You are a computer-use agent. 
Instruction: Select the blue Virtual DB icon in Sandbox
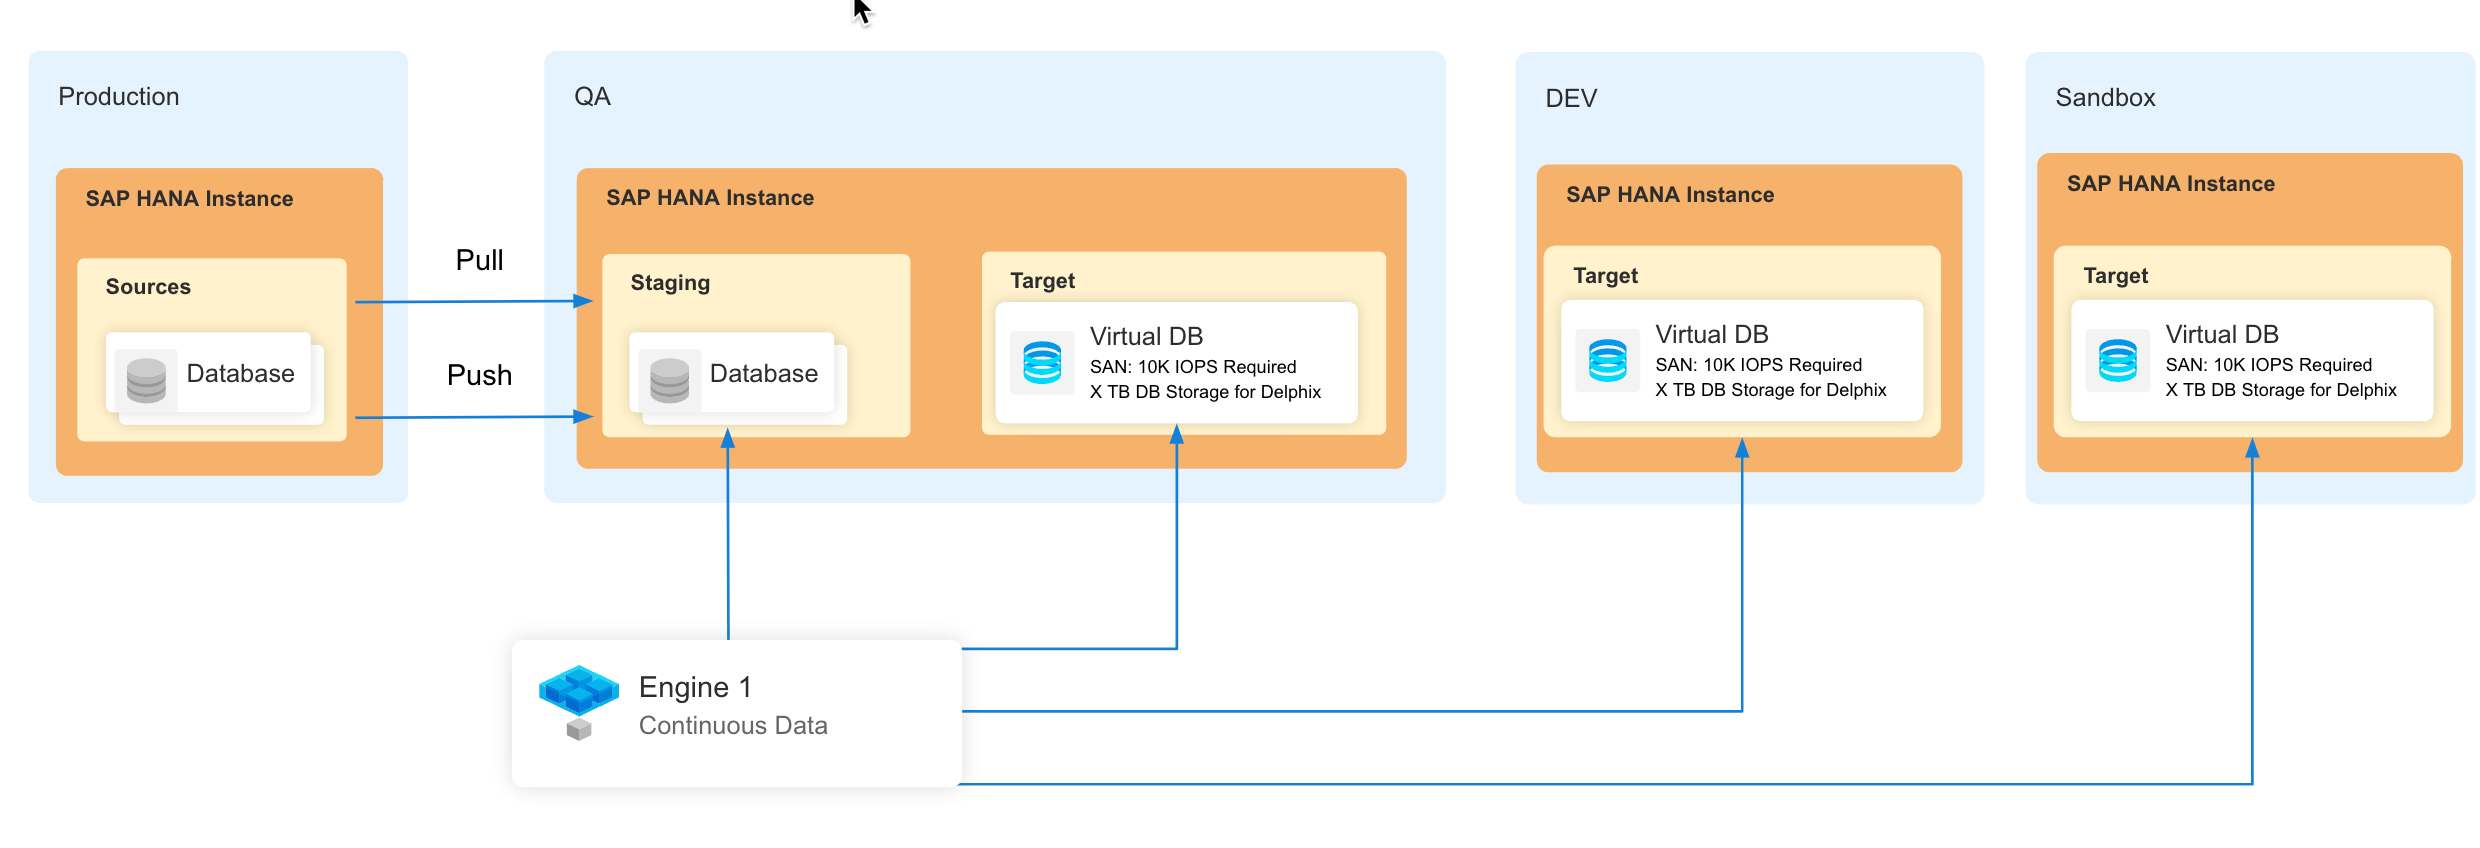[x=2117, y=361]
